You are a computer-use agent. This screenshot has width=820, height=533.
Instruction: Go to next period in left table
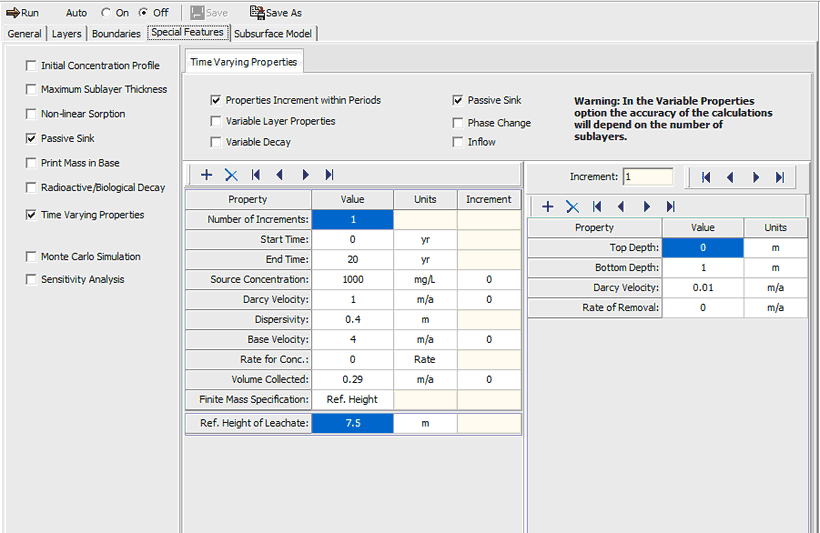click(305, 174)
